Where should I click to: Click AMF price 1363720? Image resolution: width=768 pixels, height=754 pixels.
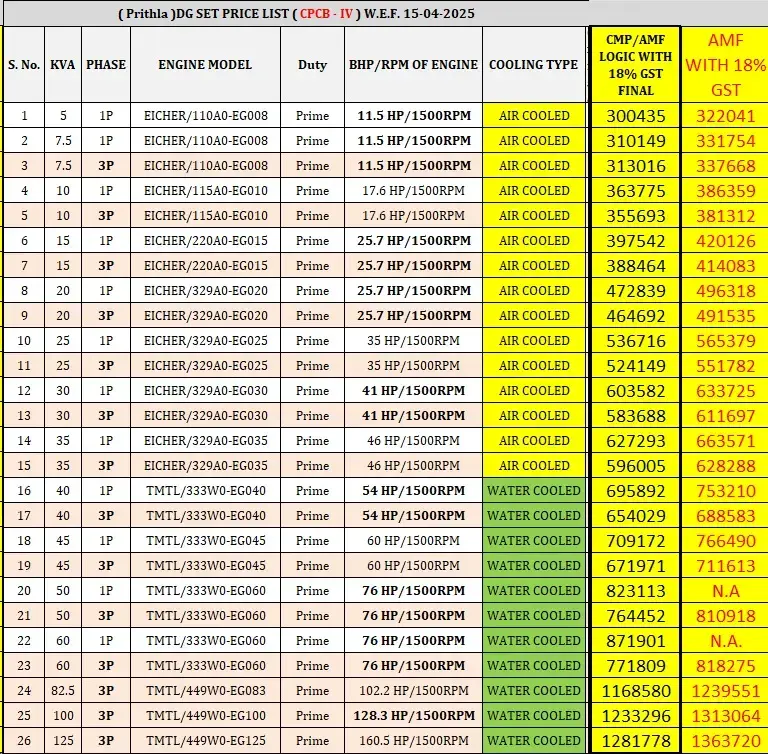(725, 740)
